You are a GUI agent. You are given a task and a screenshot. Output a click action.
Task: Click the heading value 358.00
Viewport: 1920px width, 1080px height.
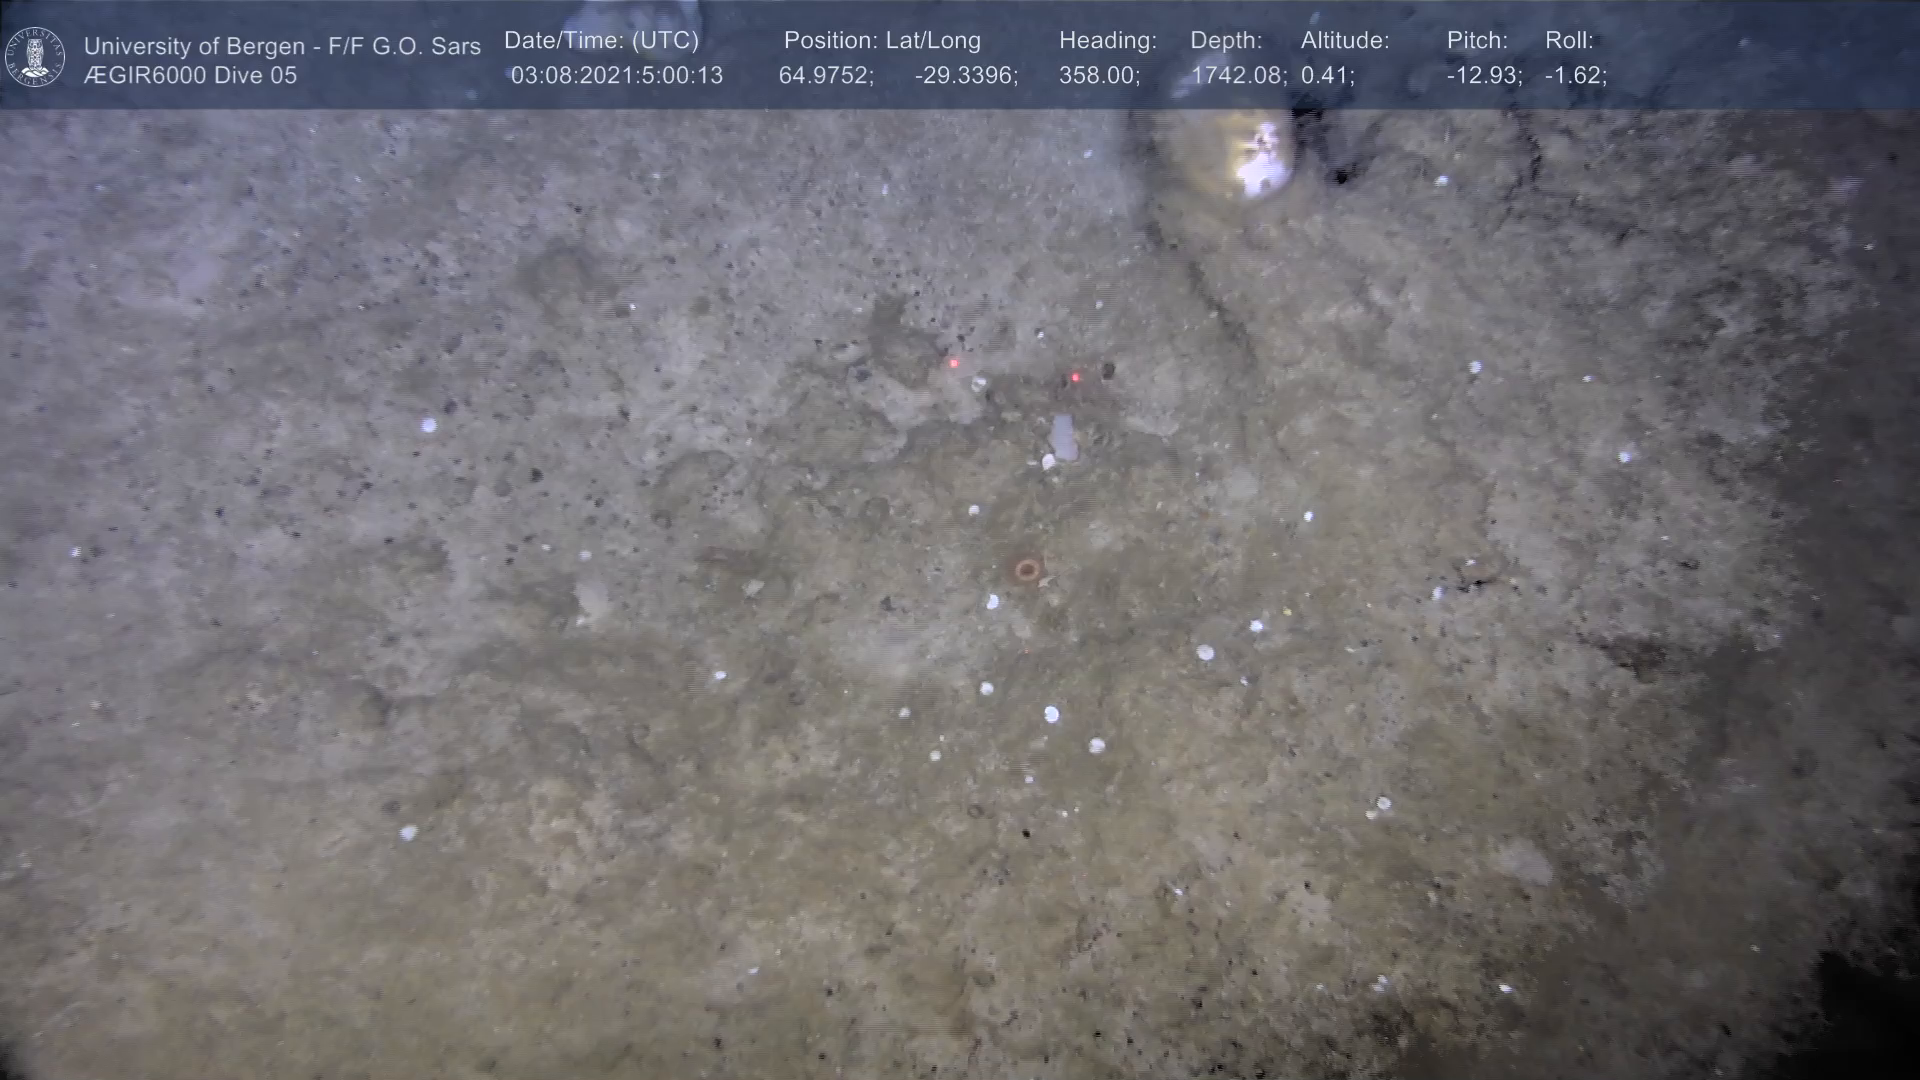coord(1099,76)
